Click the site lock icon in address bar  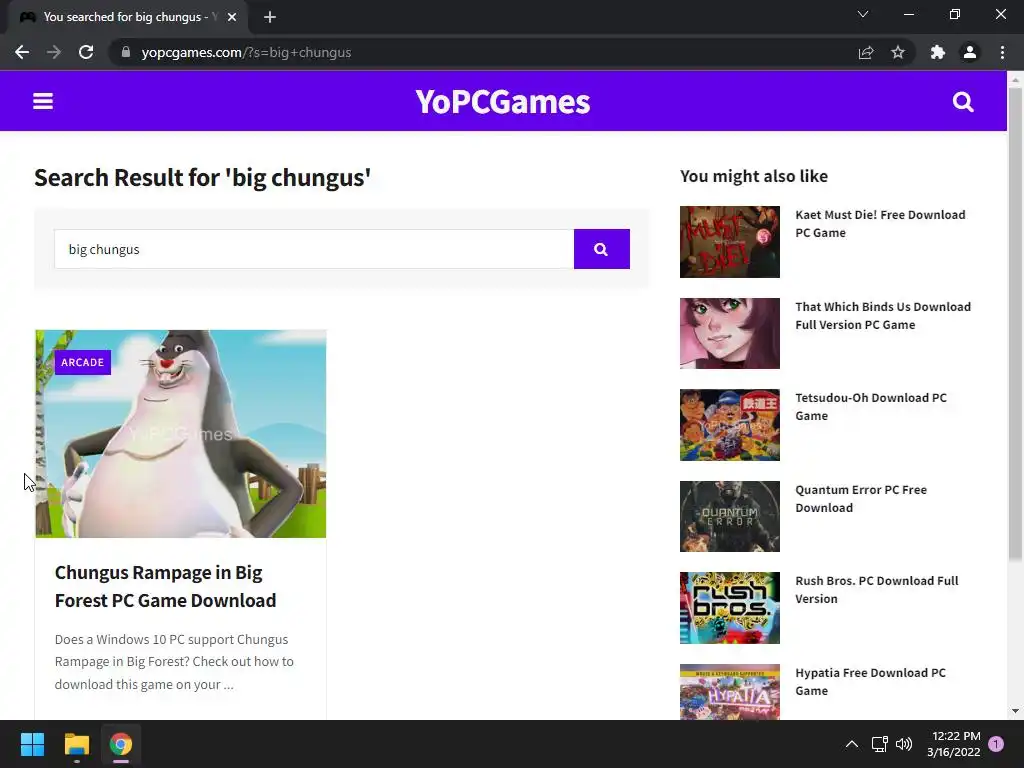[x=126, y=52]
